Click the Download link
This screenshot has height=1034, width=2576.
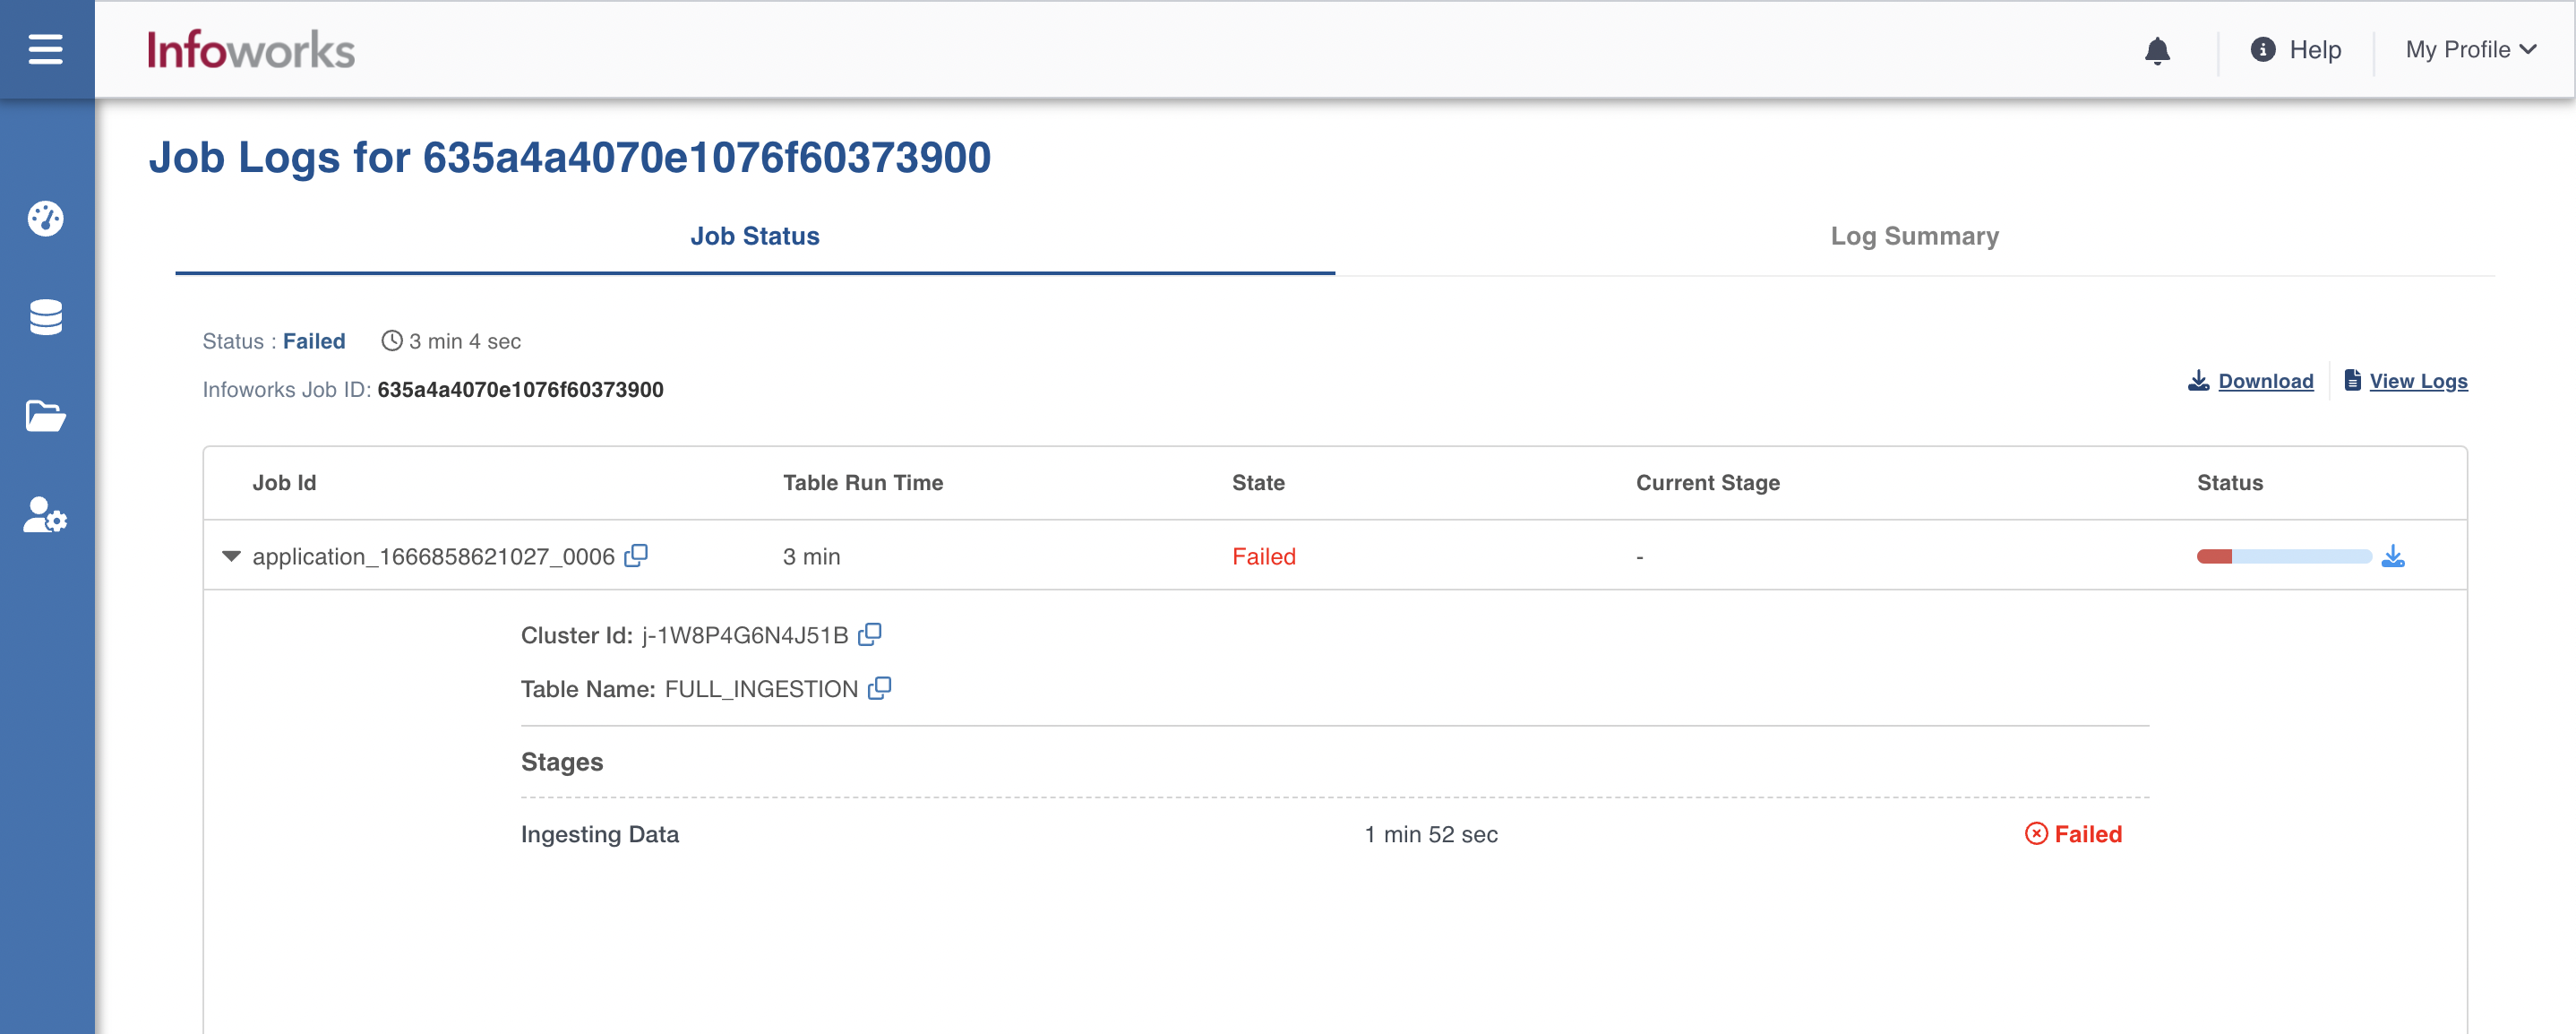tap(2265, 381)
